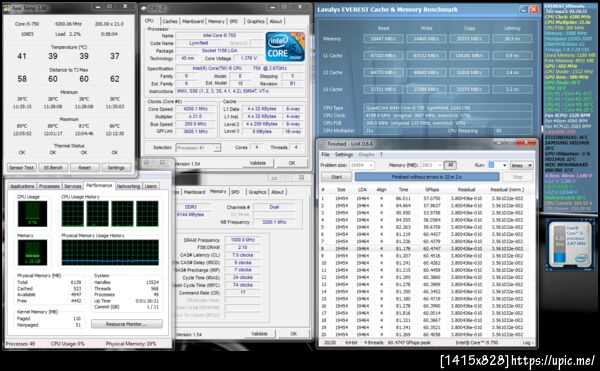Screen dimensions: 600x371
Task: Open the SPD tab in top CPU-Z window
Action: [234, 21]
